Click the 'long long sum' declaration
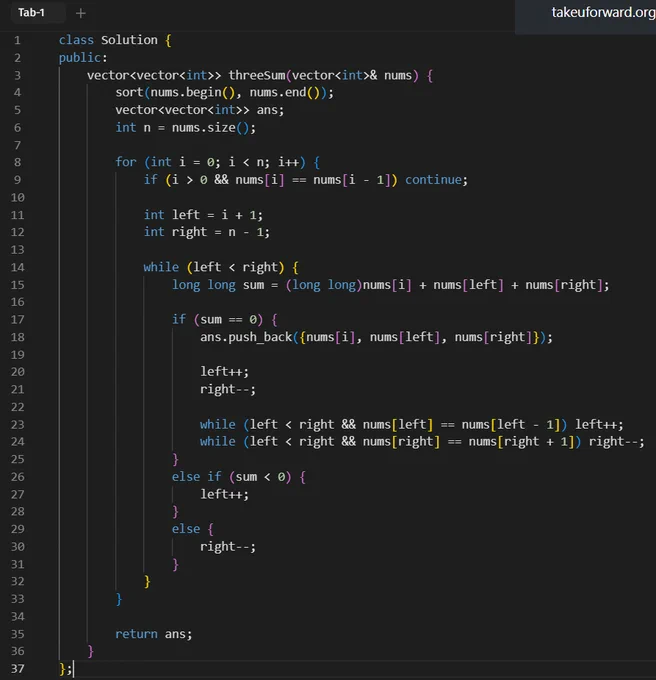 [x=391, y=285]
